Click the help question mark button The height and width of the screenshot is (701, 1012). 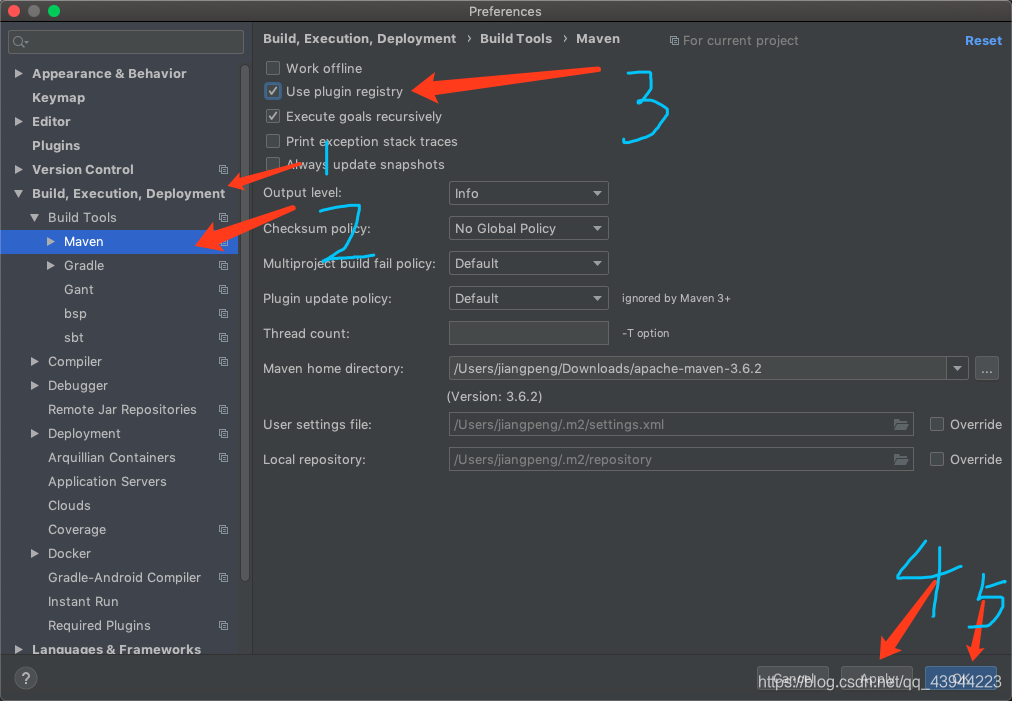tap(25, 678)
